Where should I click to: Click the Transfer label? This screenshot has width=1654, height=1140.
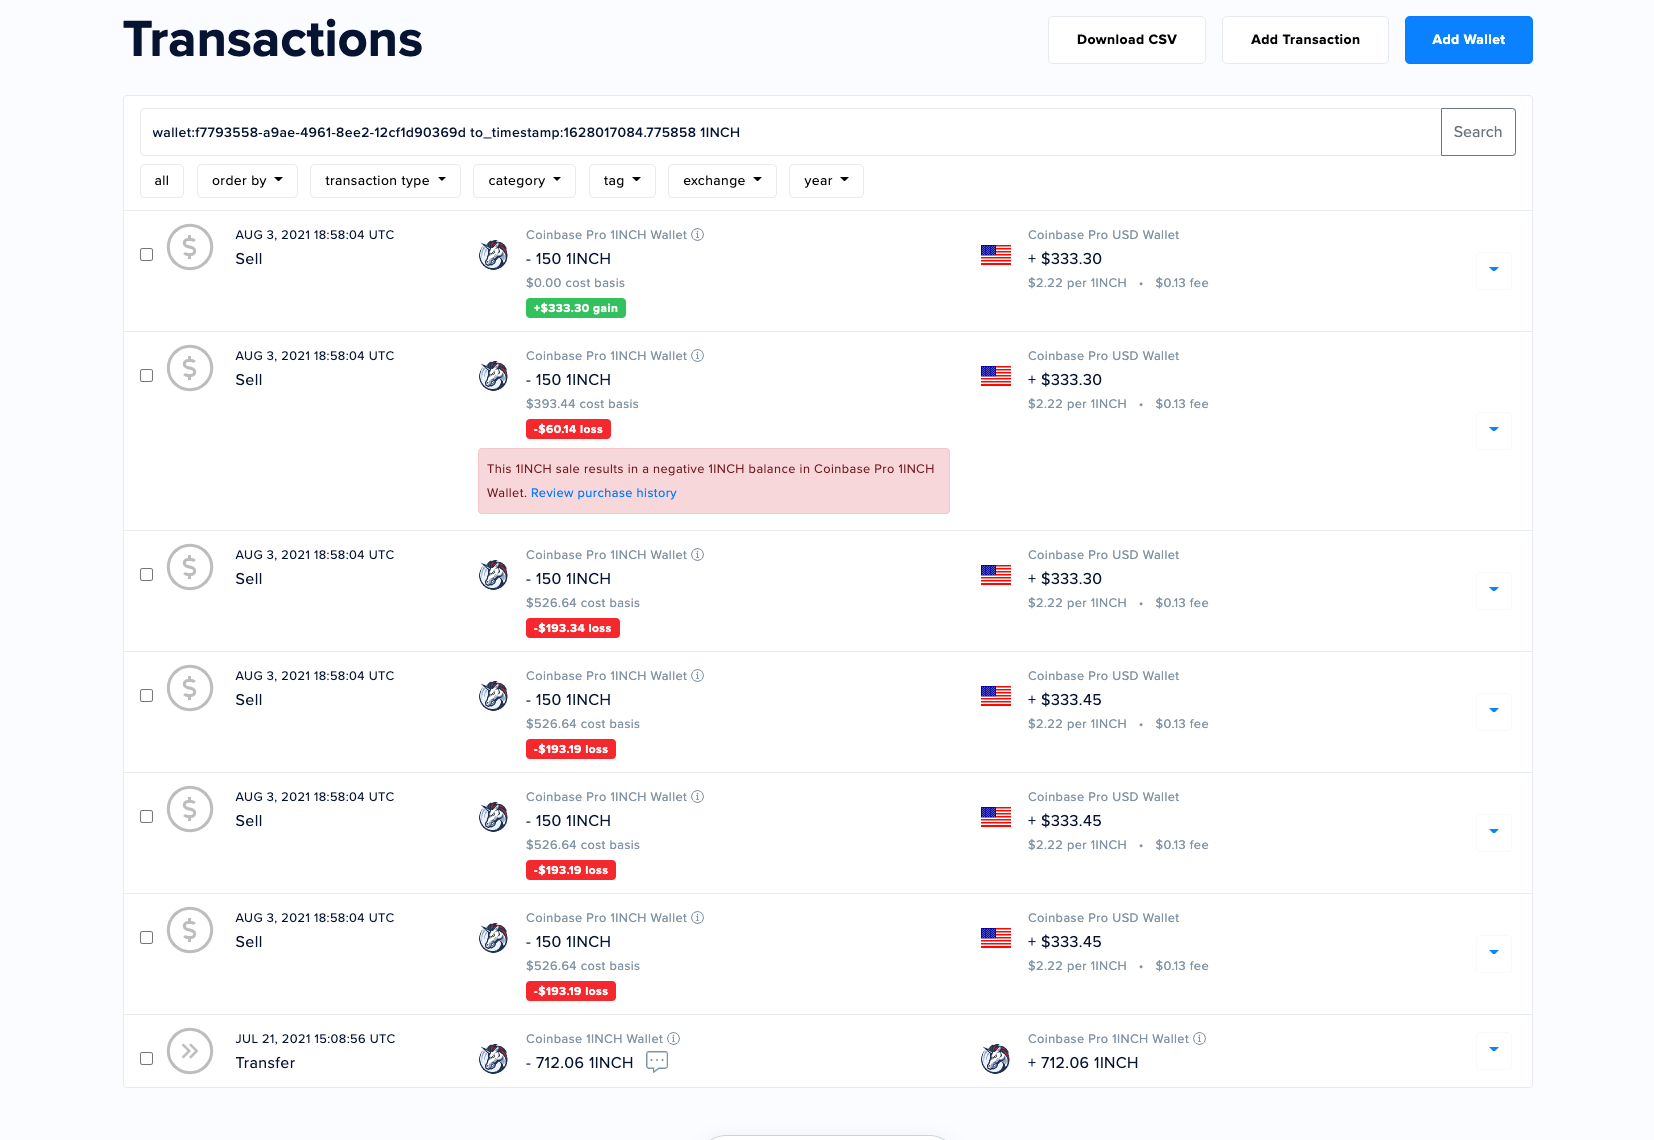(x=265, y=1063)
